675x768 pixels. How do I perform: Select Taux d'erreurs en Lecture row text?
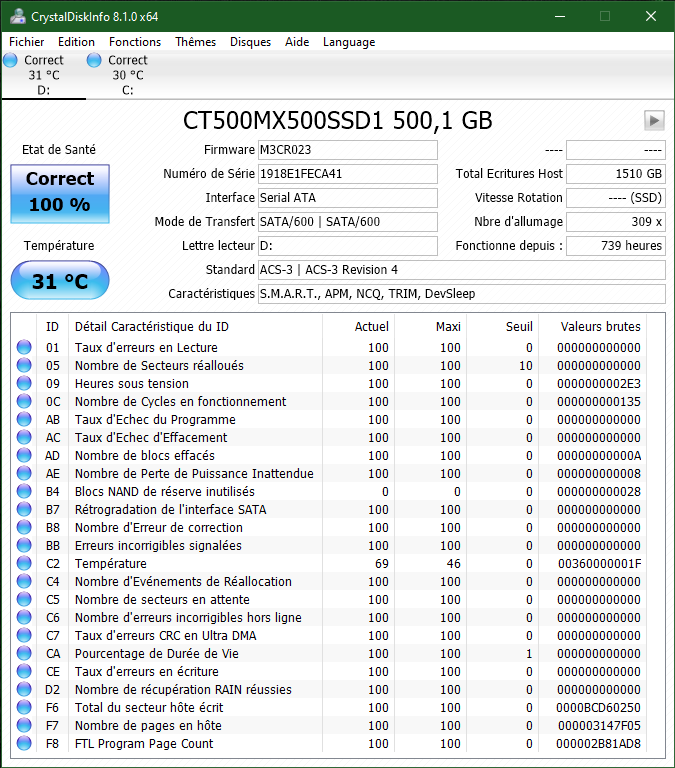pos(146,347)
